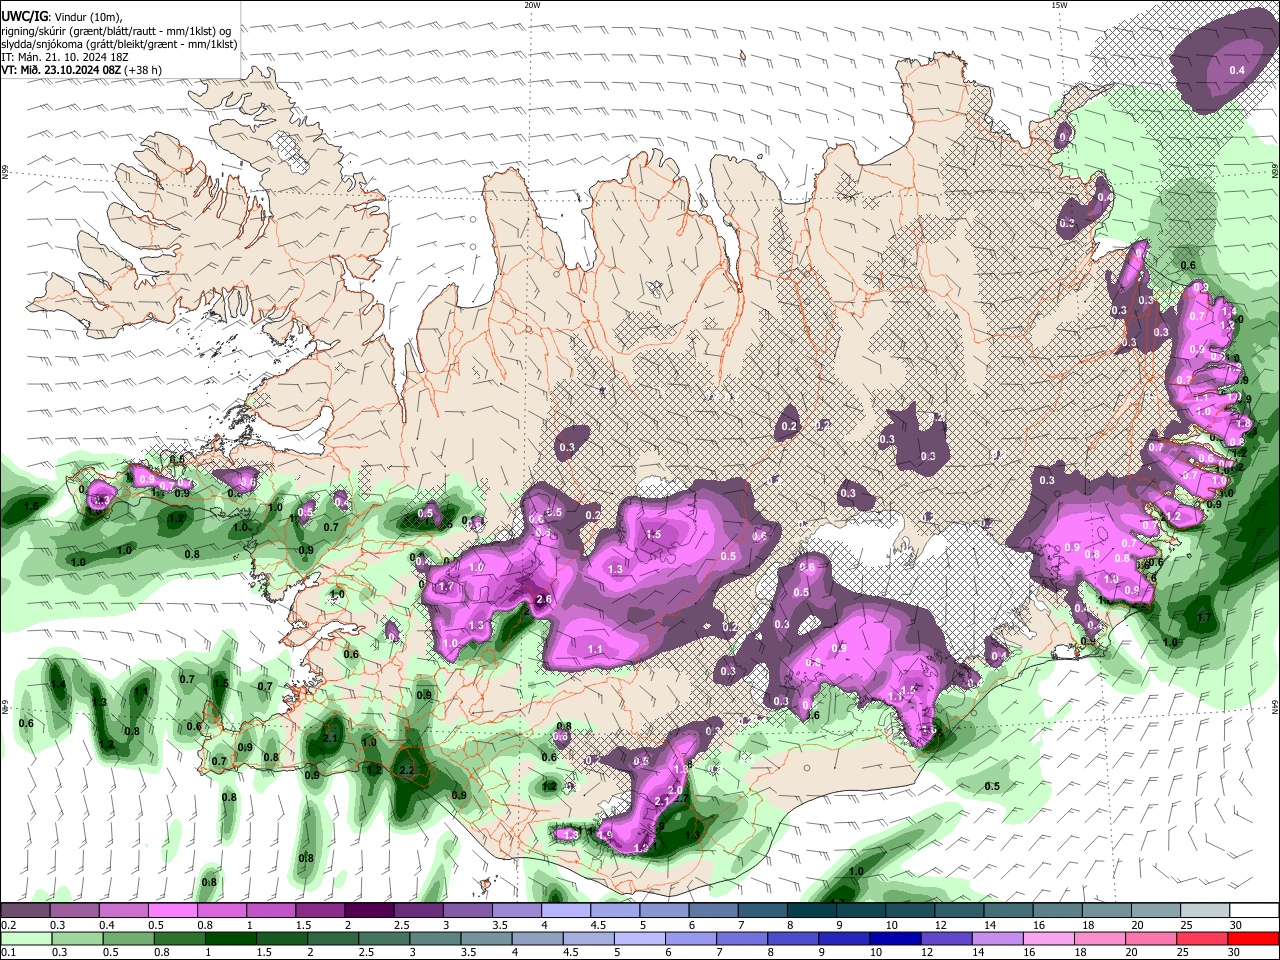The height and width of the screenshot is (960, 1280).
Task: Click the '2.0' snowfall value near the south coast
Action: coord(675,790)
